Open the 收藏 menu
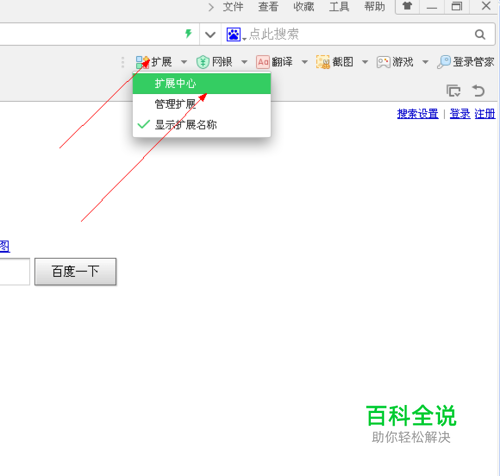 [x=304, y=7]
